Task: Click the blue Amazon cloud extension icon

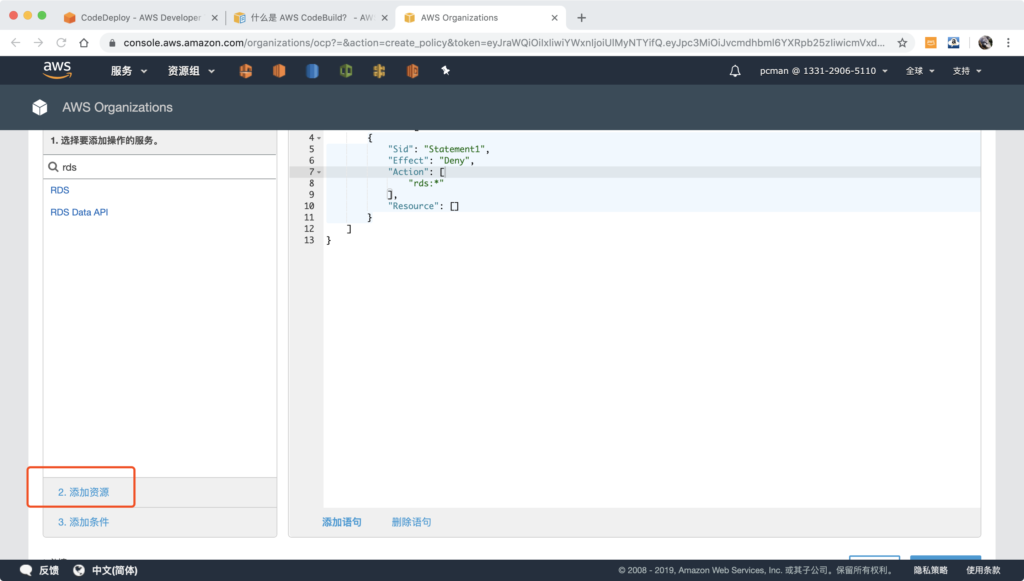Action: (953, 42)
